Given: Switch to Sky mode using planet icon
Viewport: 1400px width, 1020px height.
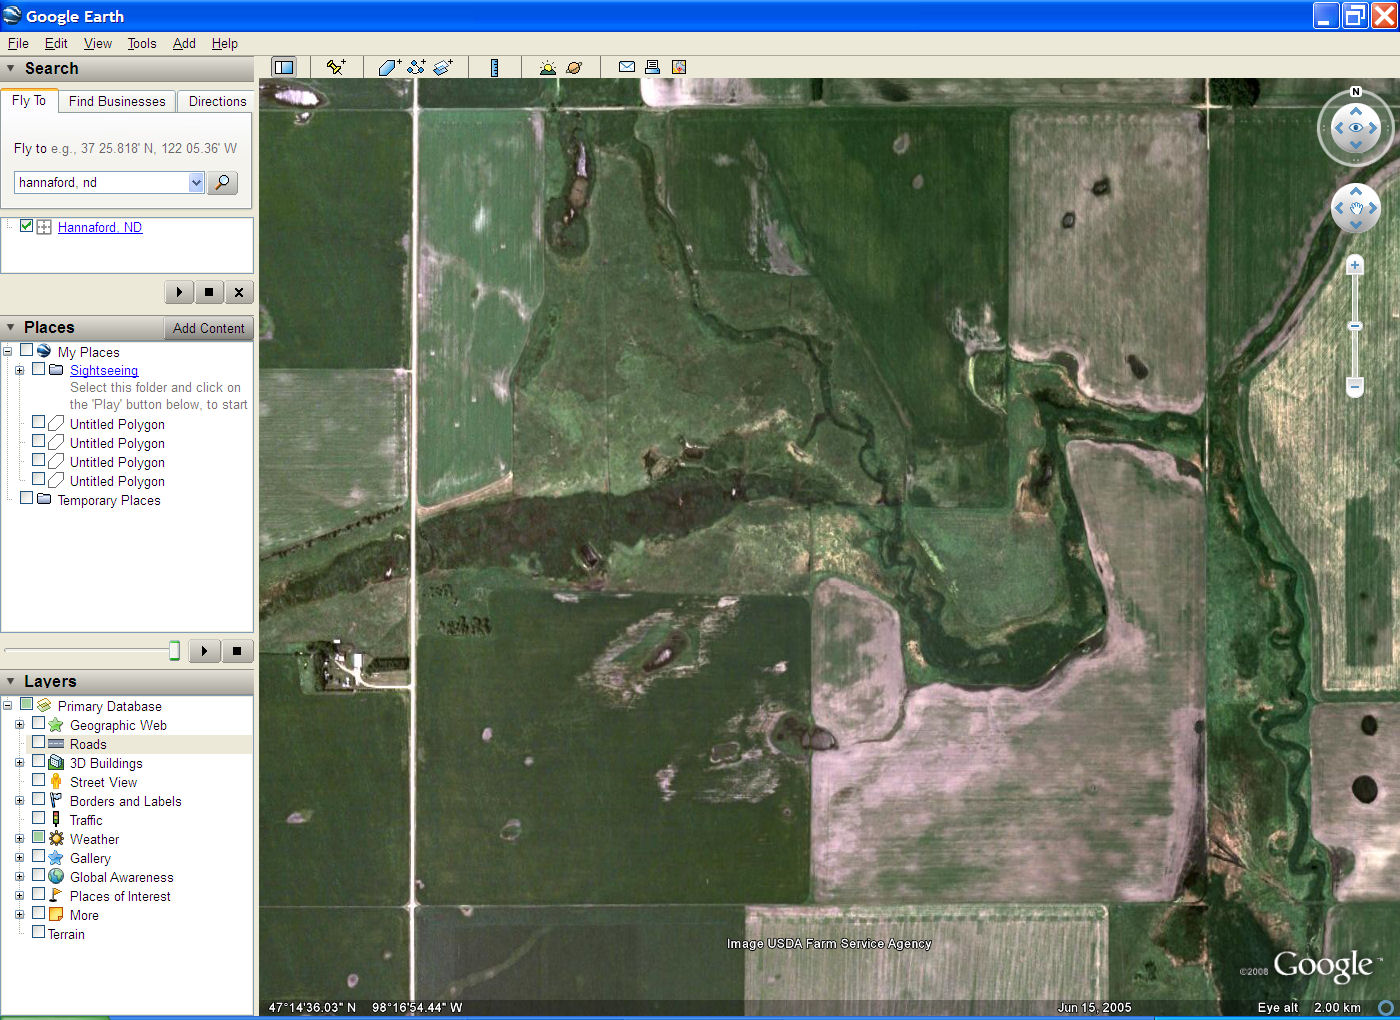Looking at the screenshot, I should 574,67.
